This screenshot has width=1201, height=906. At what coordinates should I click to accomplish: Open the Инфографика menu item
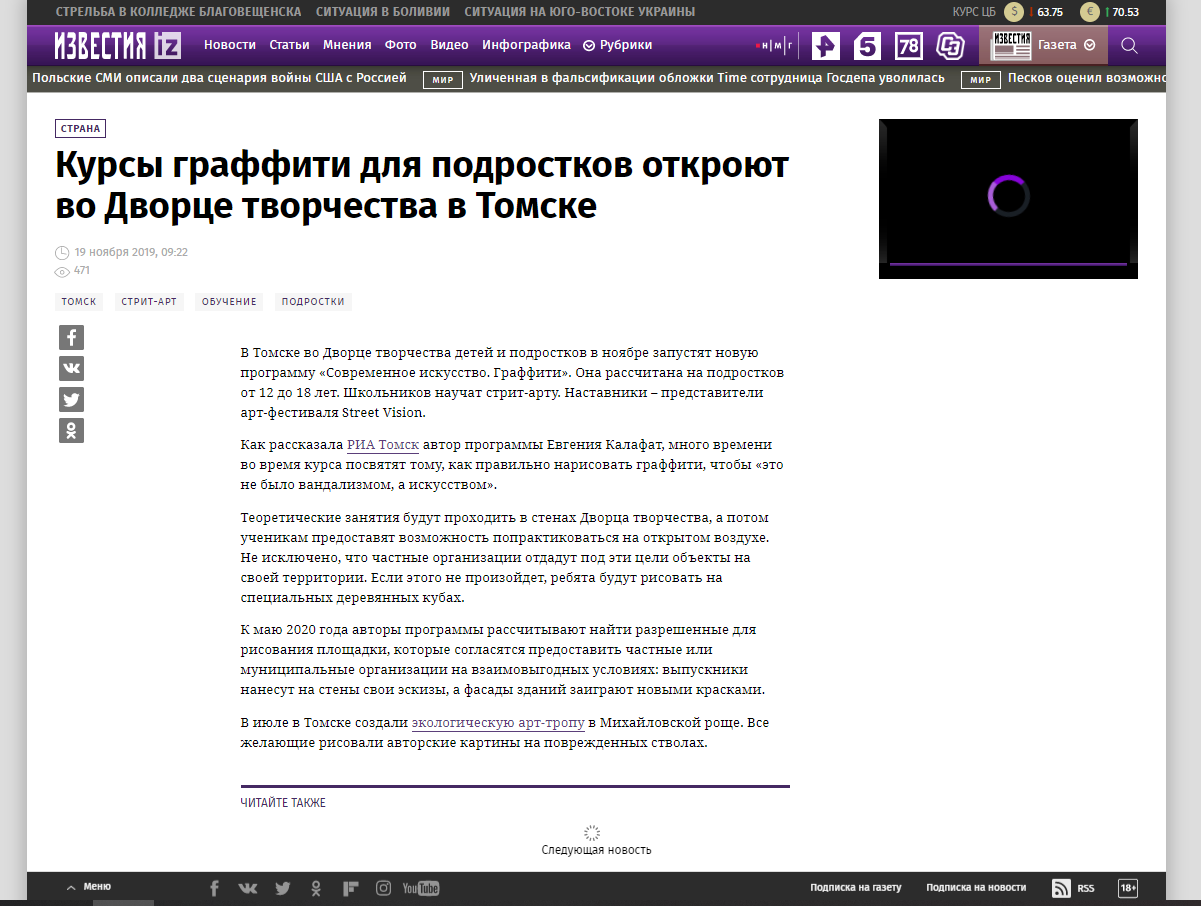coord(527,45)
